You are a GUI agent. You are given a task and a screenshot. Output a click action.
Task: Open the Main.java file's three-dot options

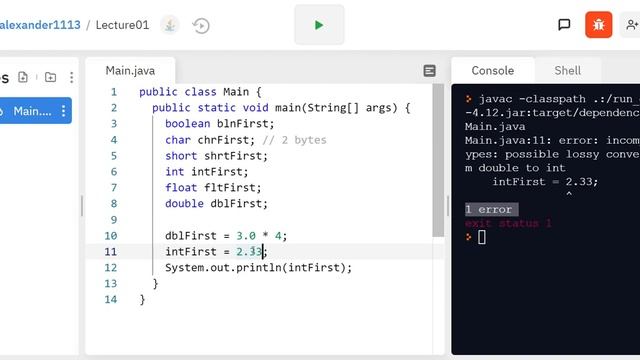pos(63,111)
